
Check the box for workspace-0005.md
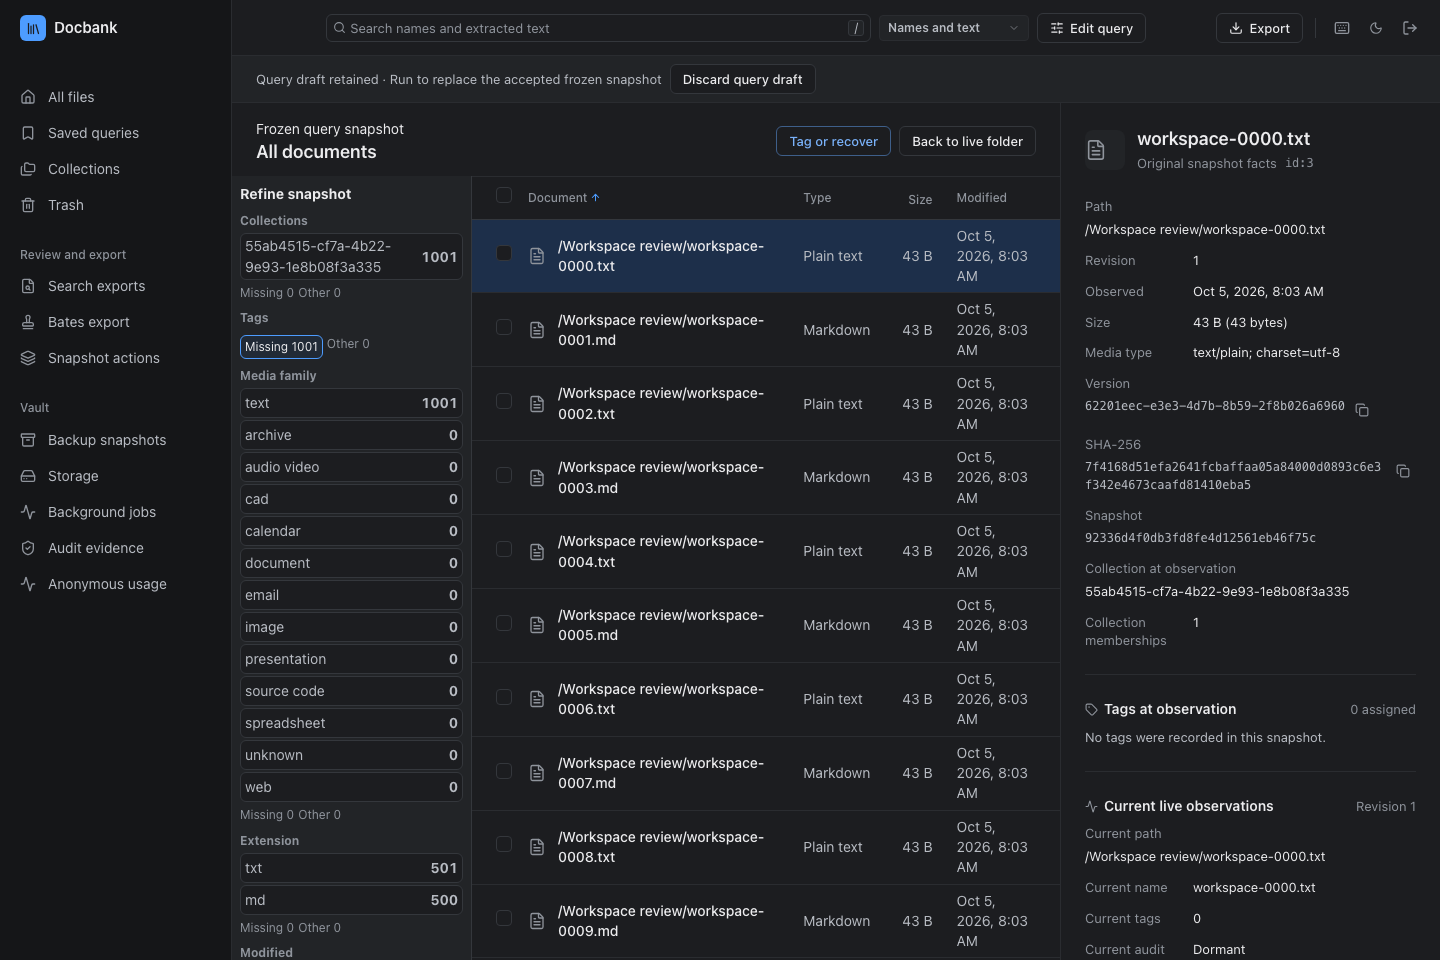[504, 624]
